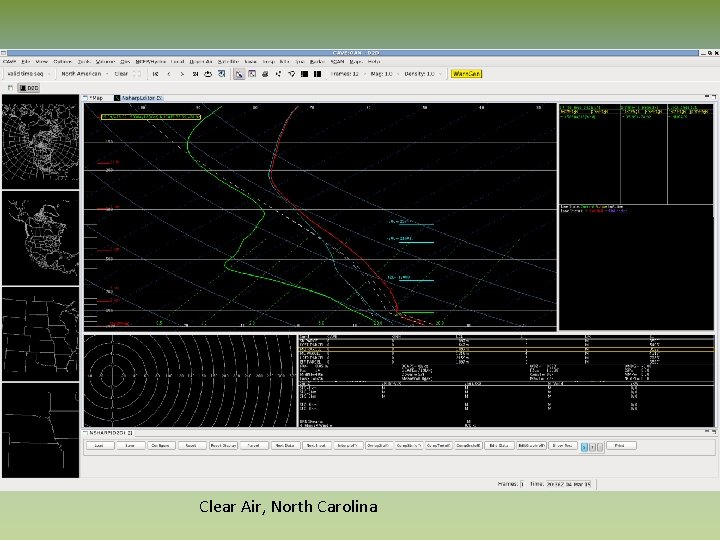The image size is (720, 540).
Task: Click the Clear button in toolbar
Action: (x=121, y=74)
